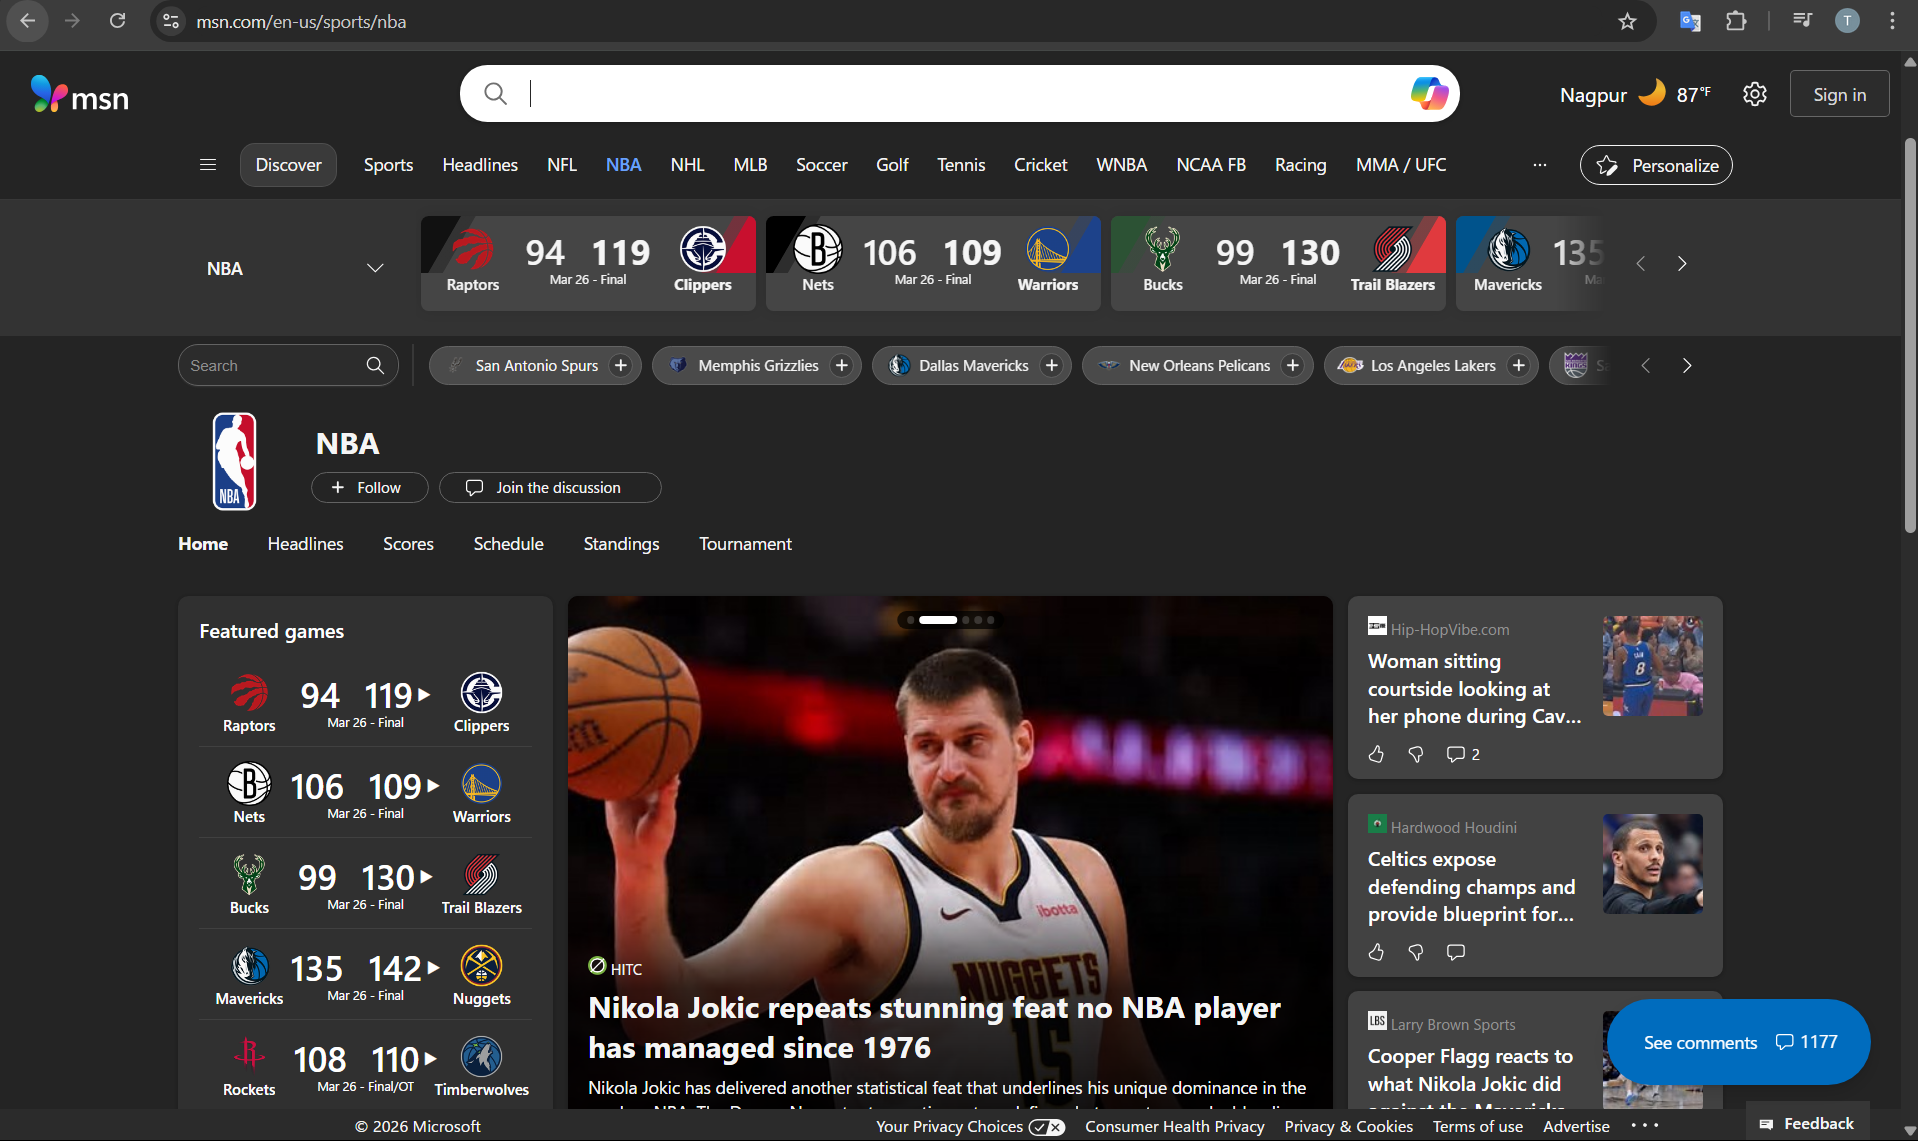Open browser extensions puzzle icon
Screen dimensions: 1918x1141
pyautogui.click(x=1737, y=21)
